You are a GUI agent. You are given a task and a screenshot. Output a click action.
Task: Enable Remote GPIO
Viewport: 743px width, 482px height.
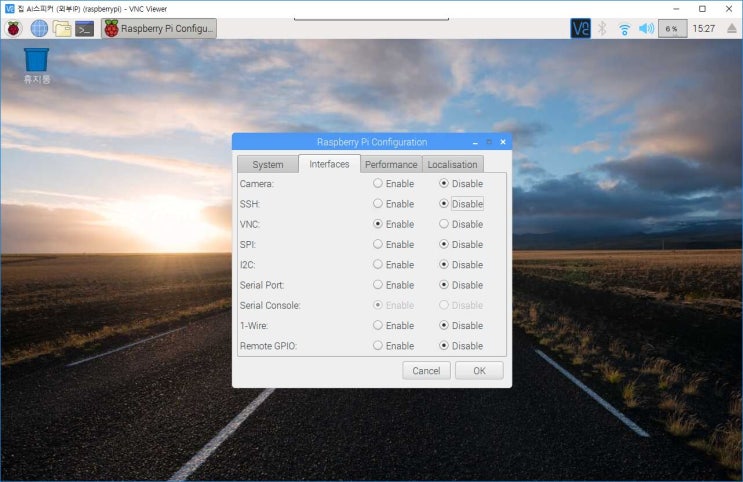pyautogui.click(x=393, y=346)
